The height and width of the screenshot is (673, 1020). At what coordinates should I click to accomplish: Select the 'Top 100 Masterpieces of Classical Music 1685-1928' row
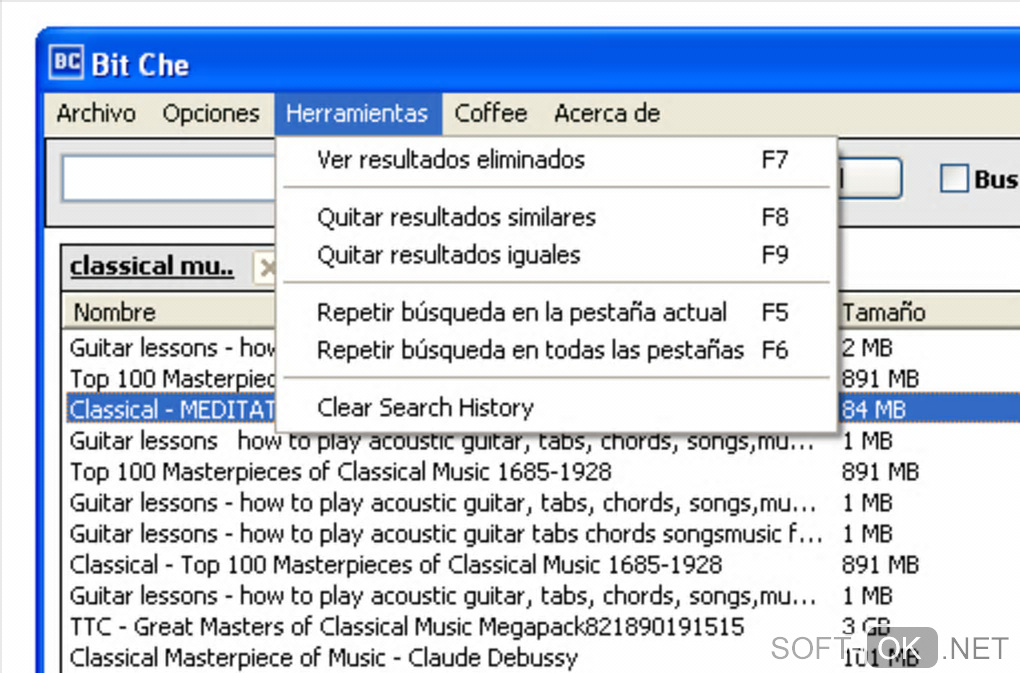click(340, 471)
